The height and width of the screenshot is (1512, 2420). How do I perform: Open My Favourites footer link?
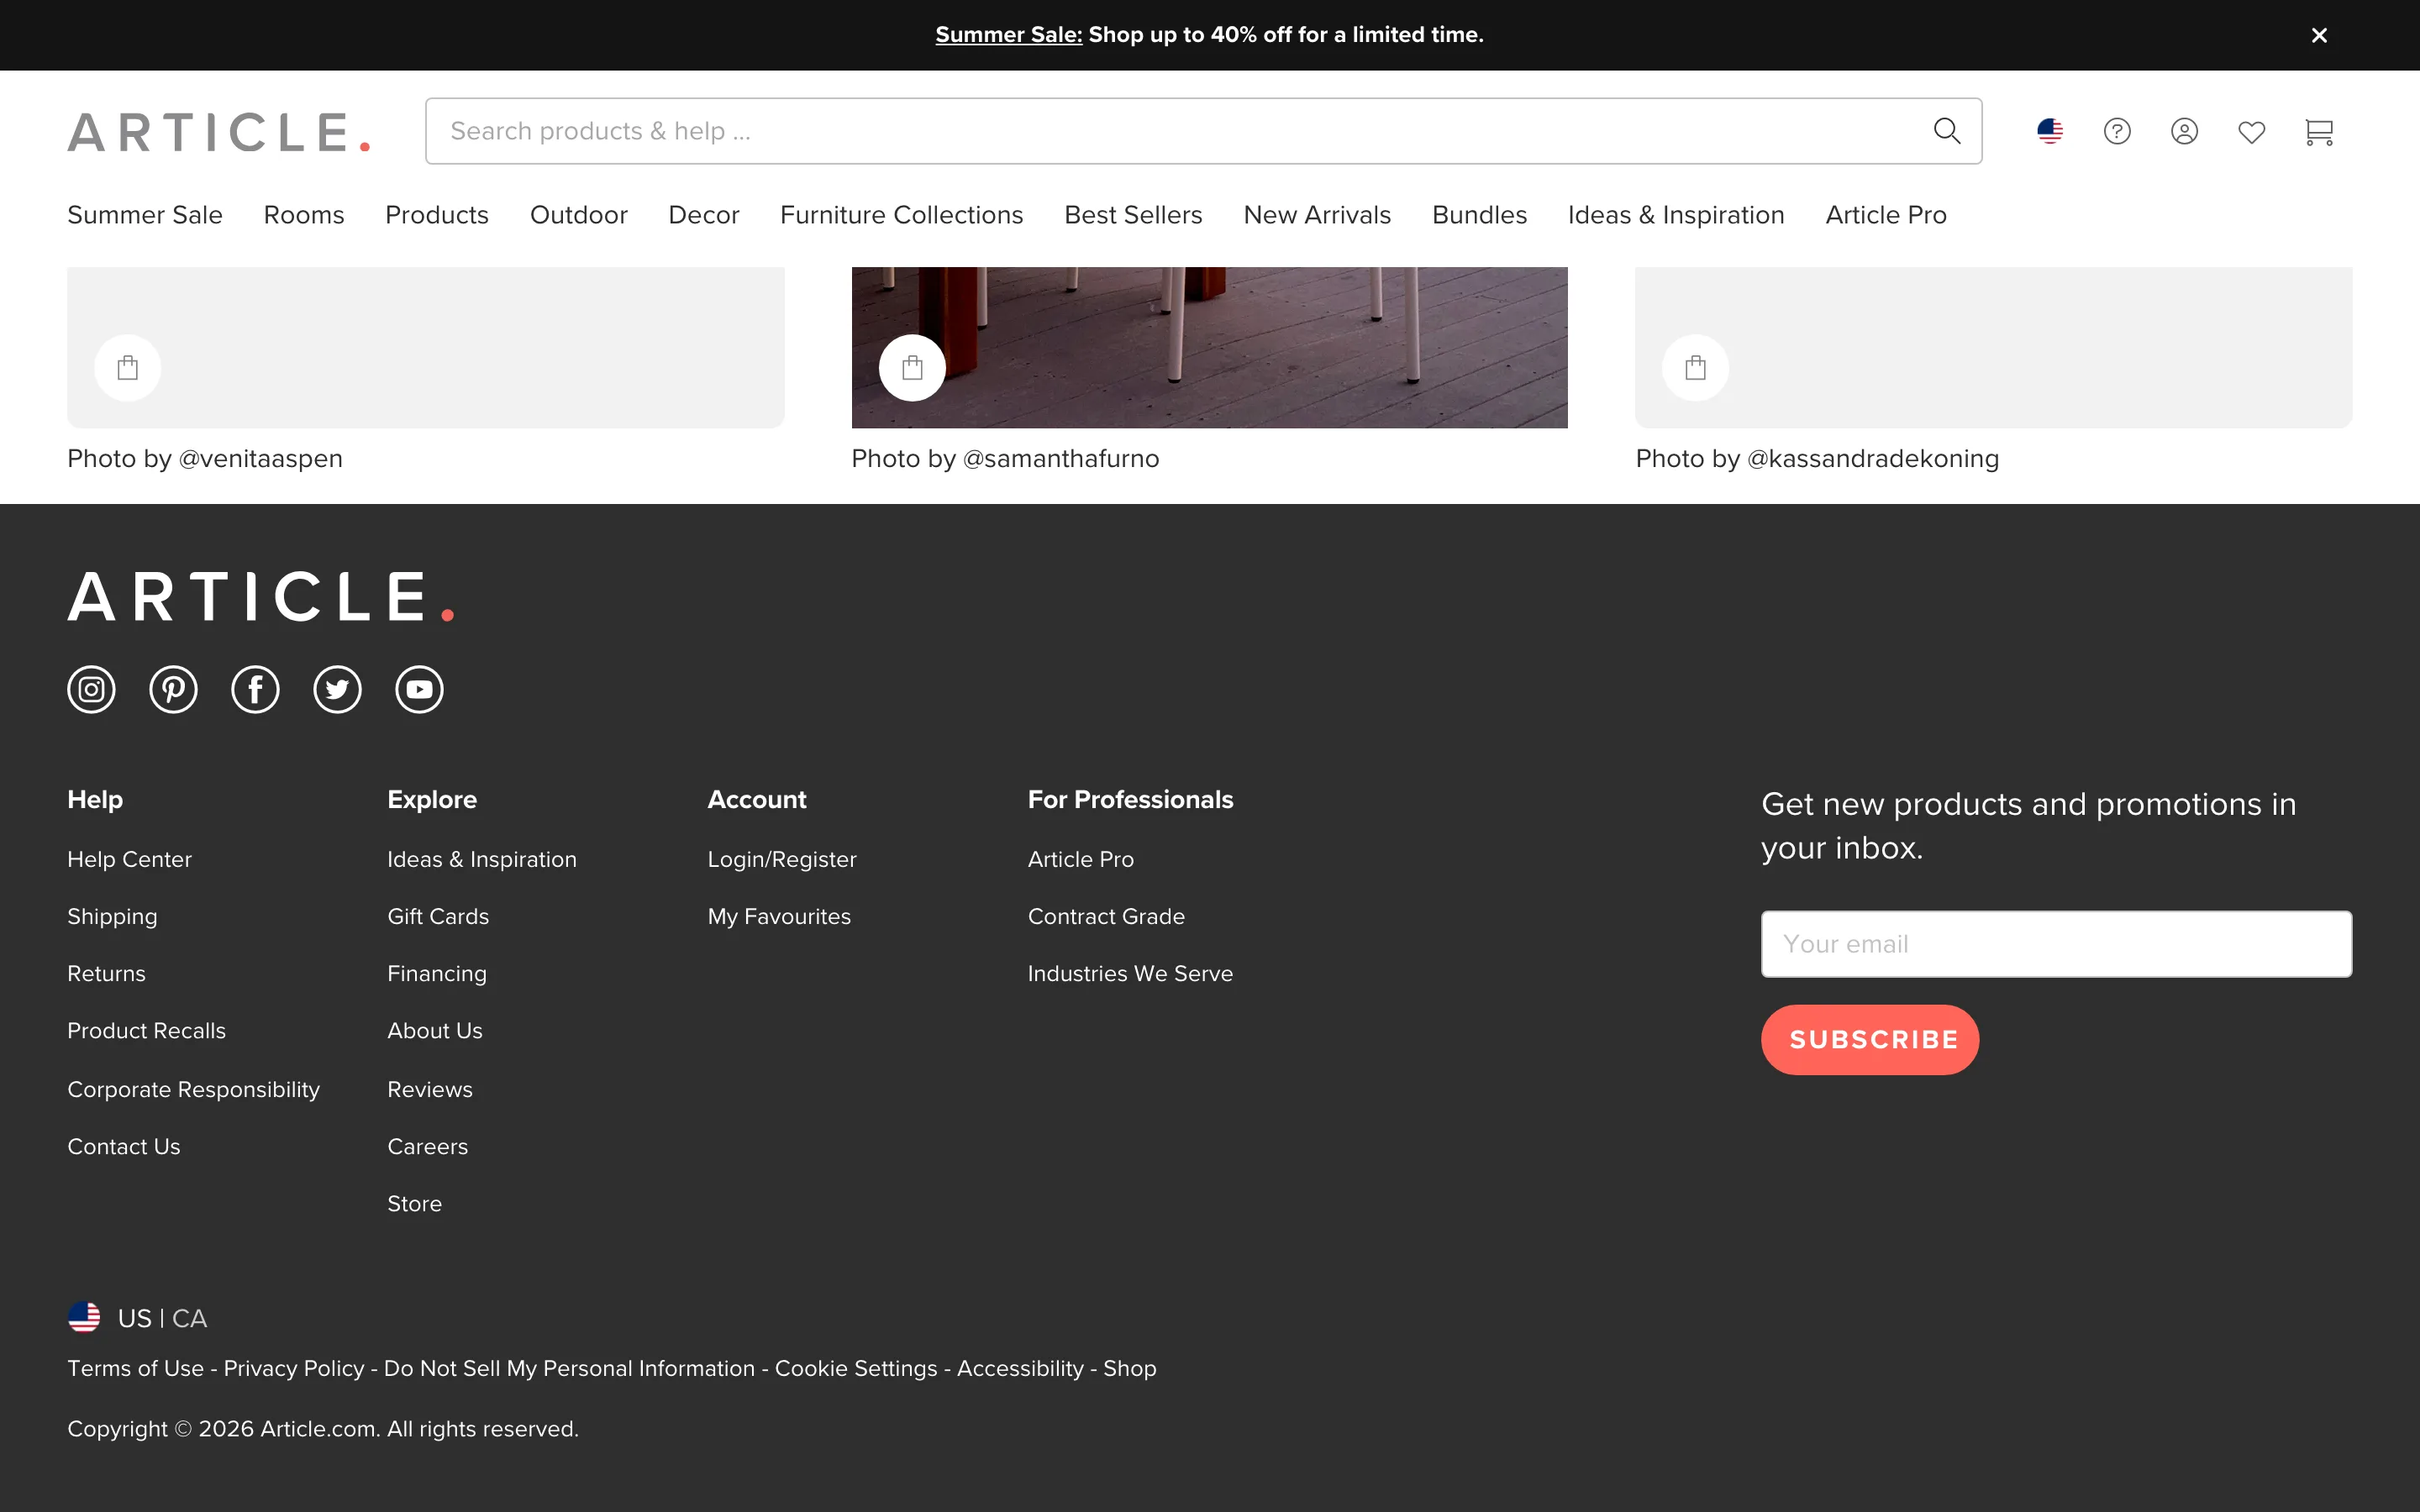coord(779,917)
